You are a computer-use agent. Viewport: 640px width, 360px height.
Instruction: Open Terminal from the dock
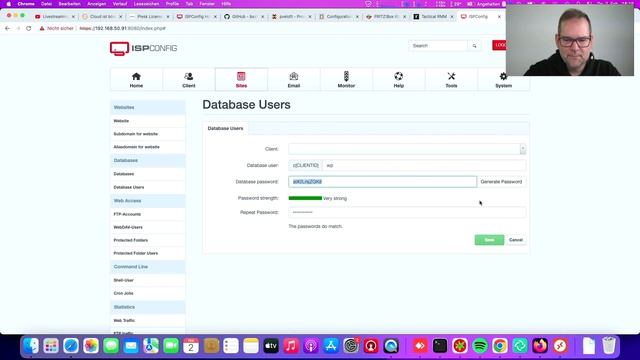(x=440, y=346)
